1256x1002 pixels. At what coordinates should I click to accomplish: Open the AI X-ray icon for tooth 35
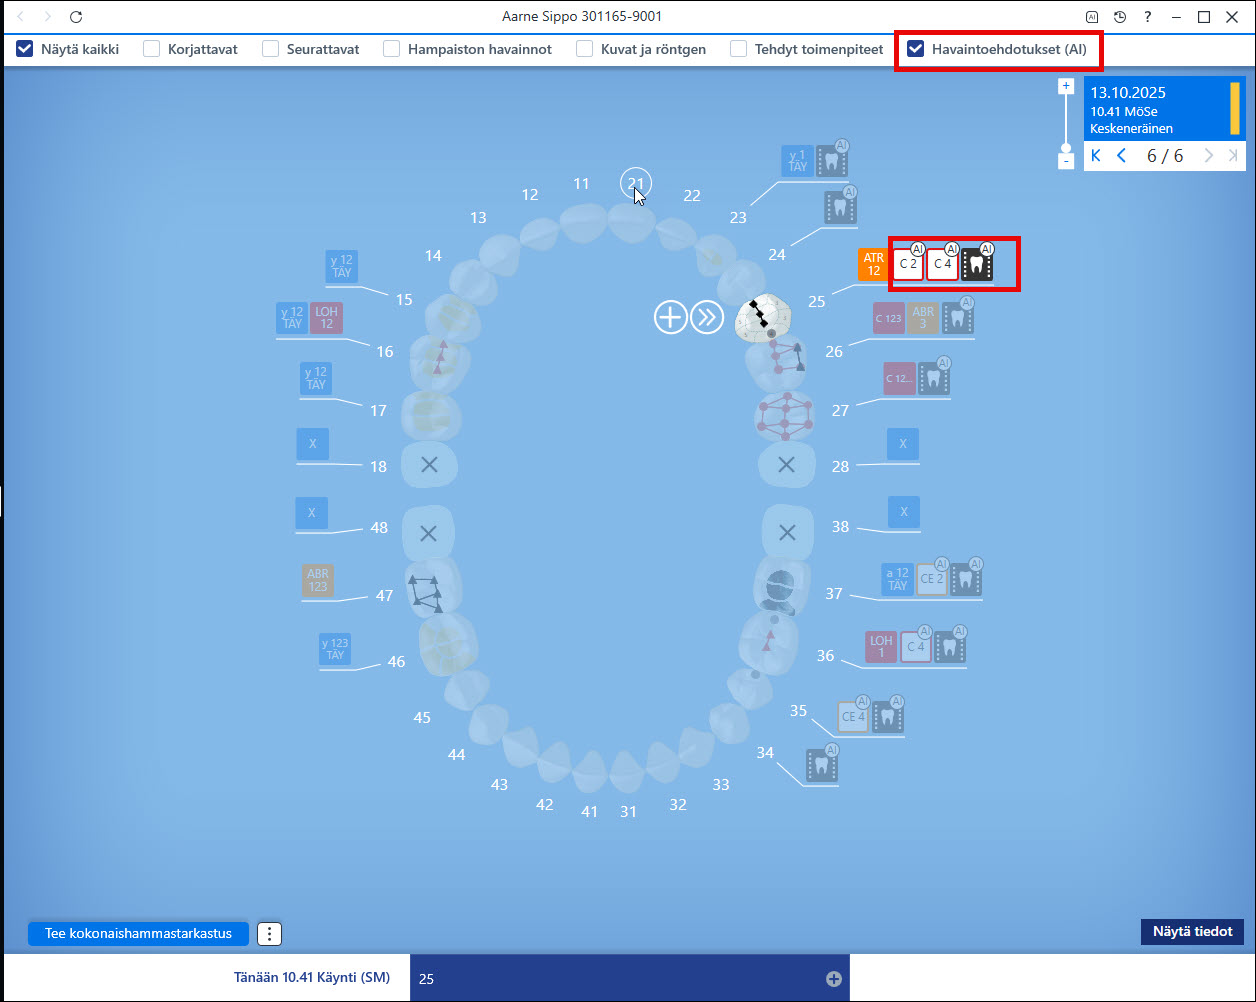pyautogui.click(x=887, y=717)
